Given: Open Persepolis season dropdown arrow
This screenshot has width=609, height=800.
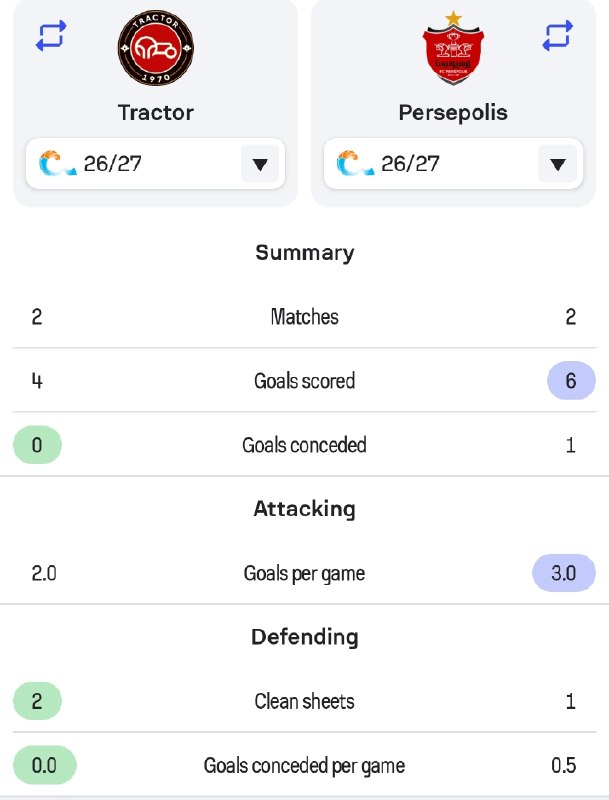Looking at the screenshot, I should pyautogui.click(x=557, y=164).
